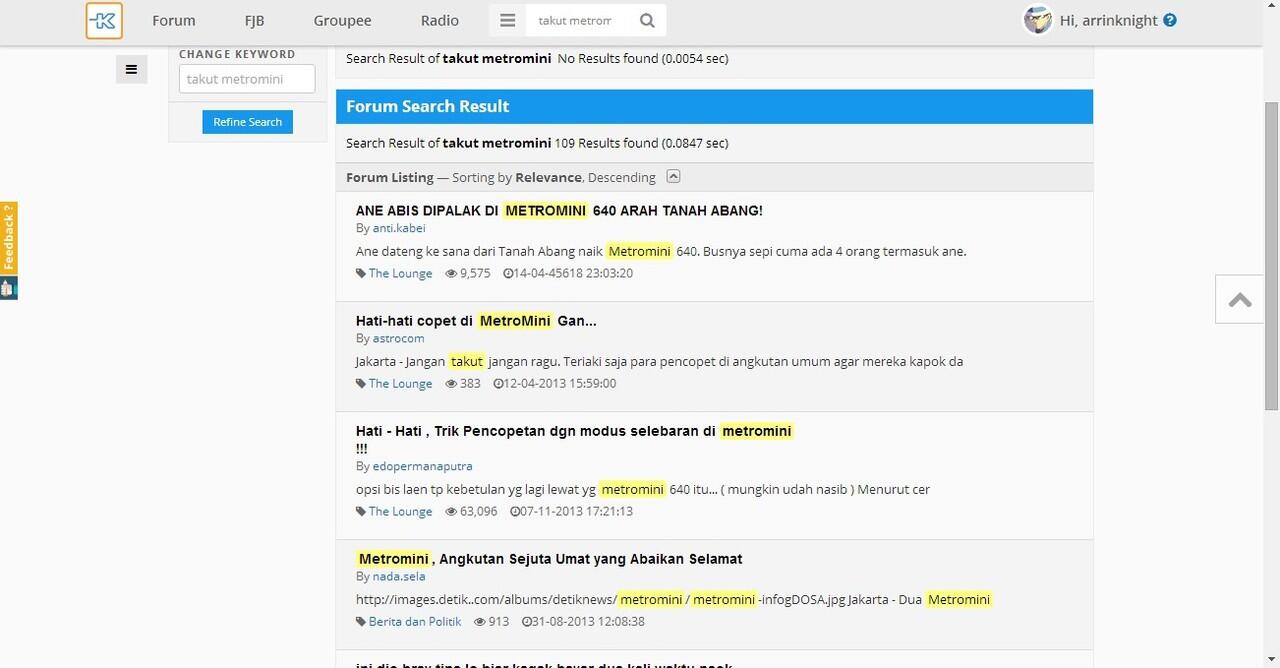Open The Lounge tag for edopermanaputra thread
The width and height of the screenshot is (1280, 668).
tap(400, 511)
